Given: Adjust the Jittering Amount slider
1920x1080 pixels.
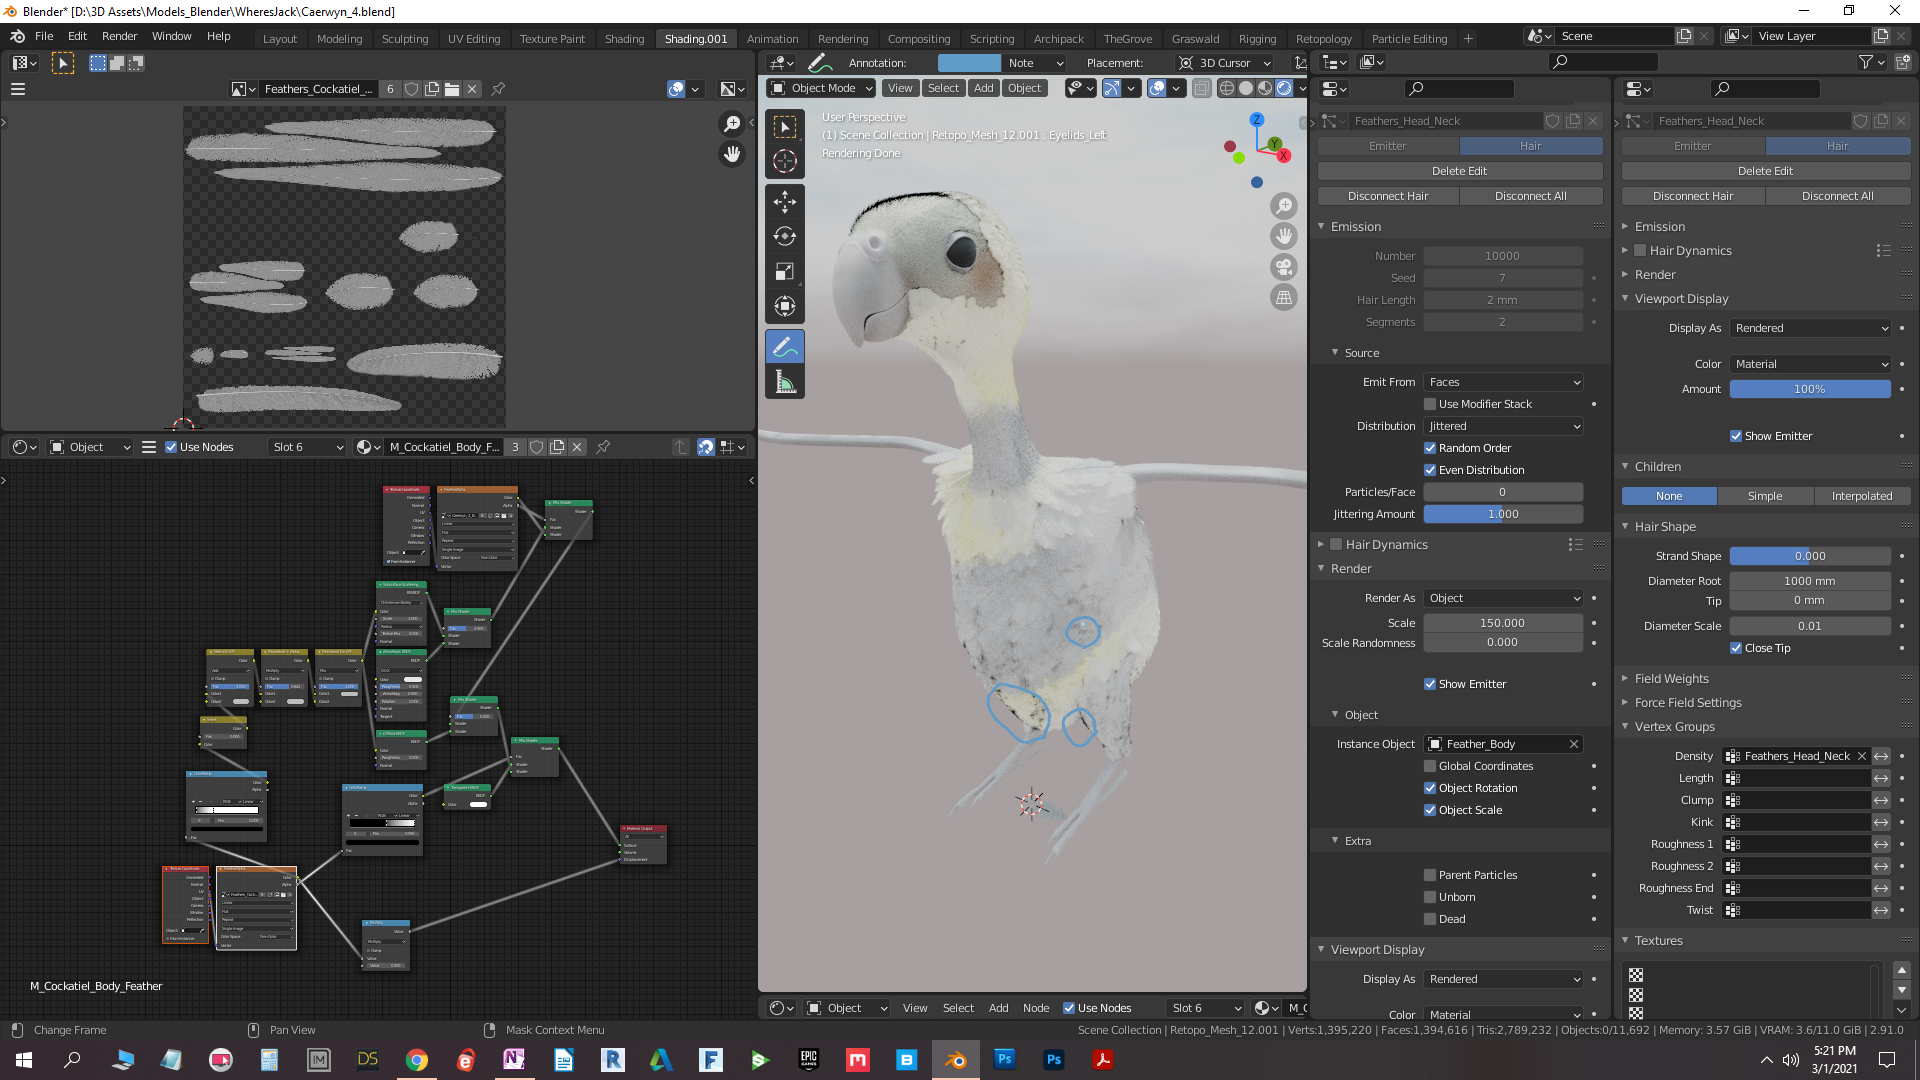Looking at the screenshot, I should pyautogui.click(x=1503, y=514).
